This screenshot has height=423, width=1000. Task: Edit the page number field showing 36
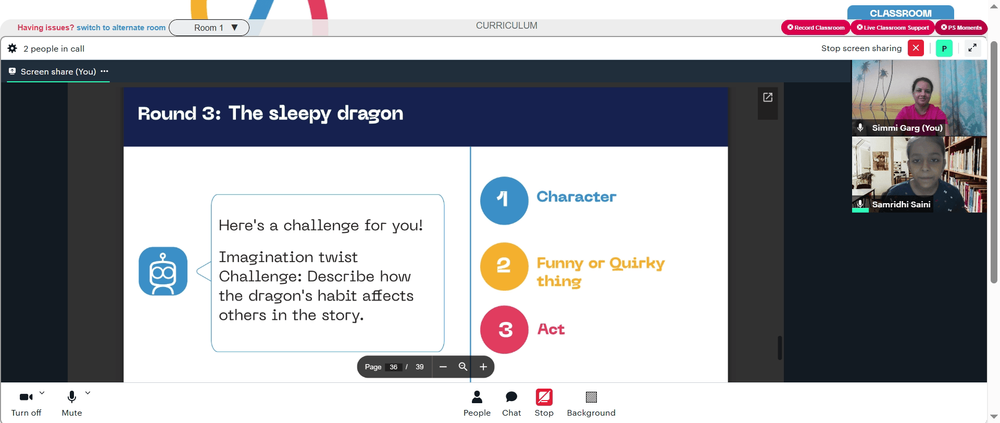(x=393, y=367)
